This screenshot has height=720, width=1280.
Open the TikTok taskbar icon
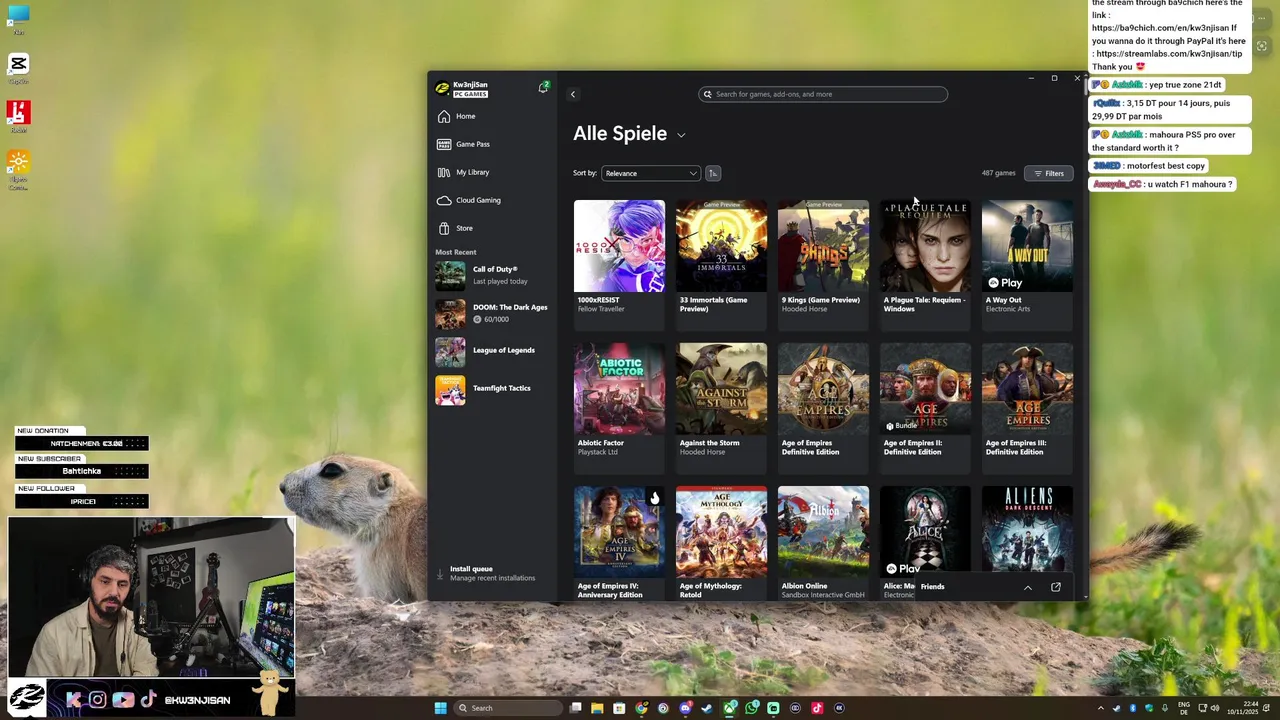pos(817,708)
